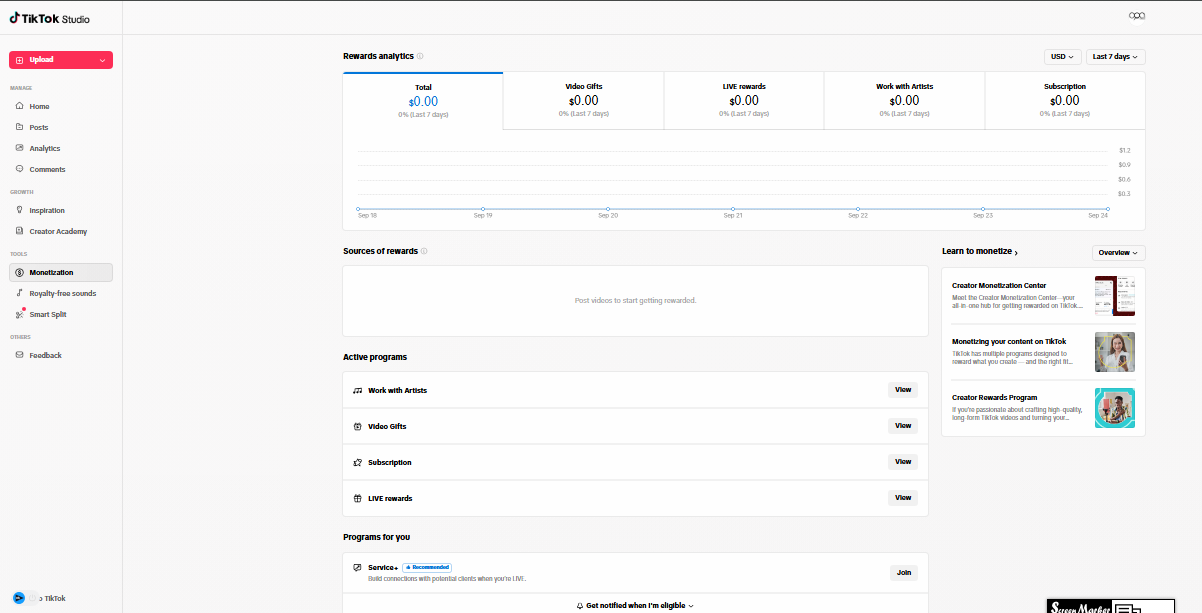Open Royalty-free sounds tool
The width and height of the screenshot is (1202, 613).
pos(60,293)
